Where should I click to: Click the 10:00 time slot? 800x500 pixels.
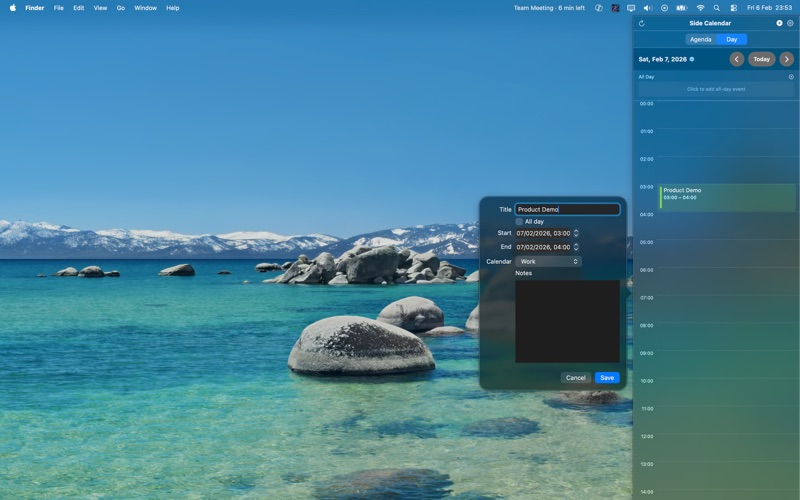pyautogui.click(x=726, y=392)
